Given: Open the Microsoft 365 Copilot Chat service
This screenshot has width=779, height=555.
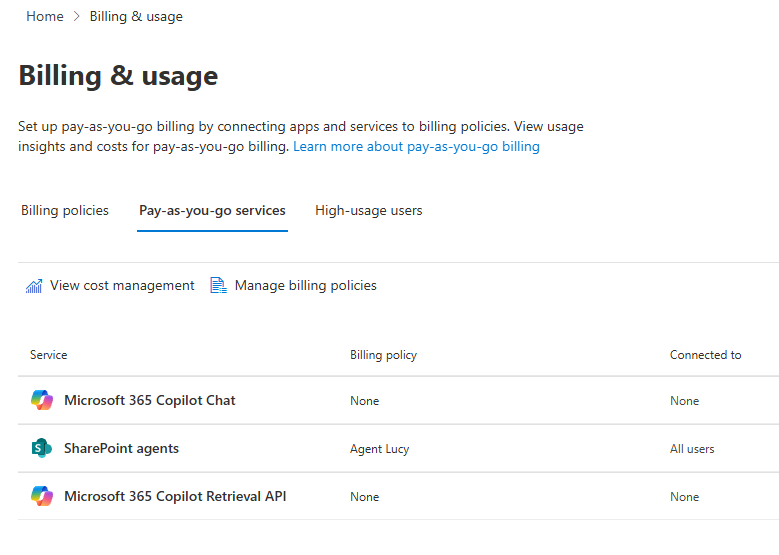Looking at the screenshot, I should (150, 400).
